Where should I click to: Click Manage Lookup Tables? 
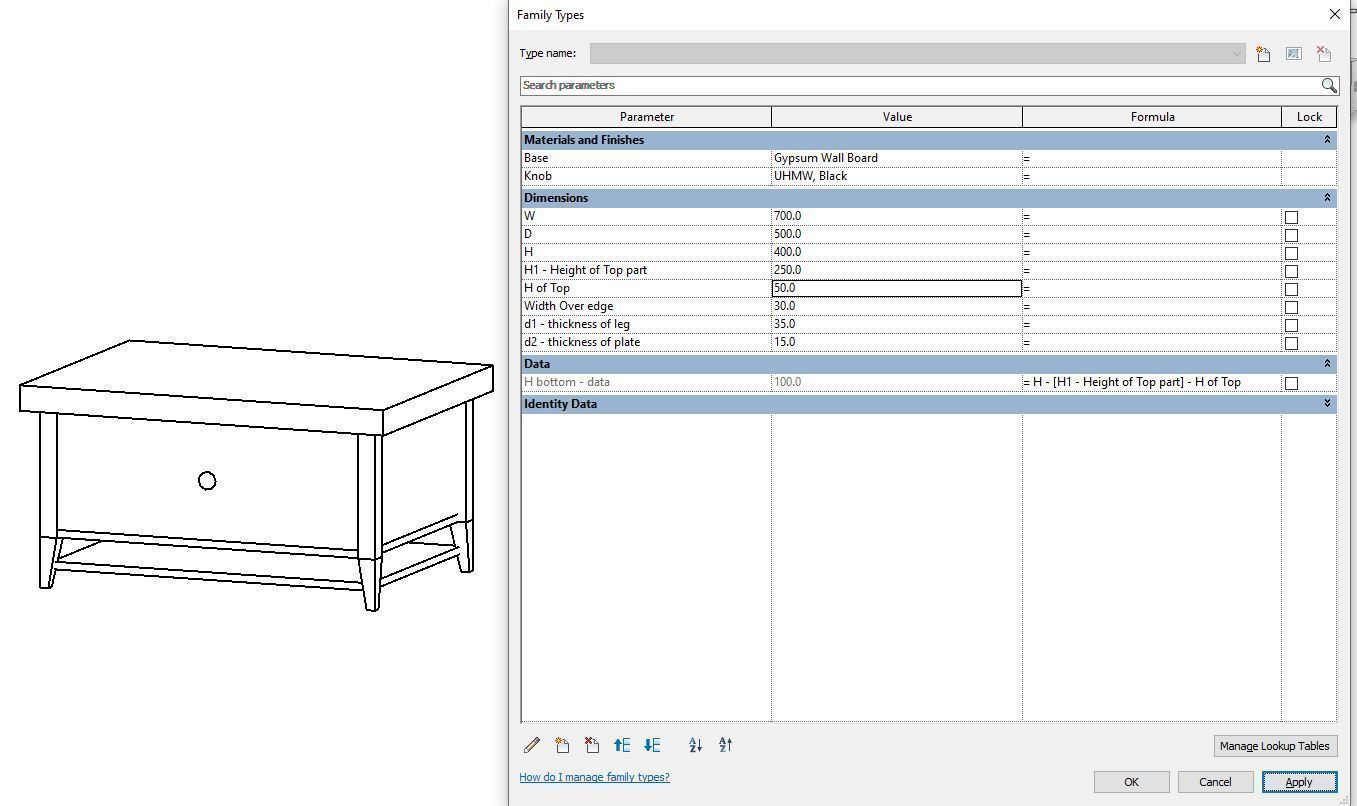[1275, 746]
